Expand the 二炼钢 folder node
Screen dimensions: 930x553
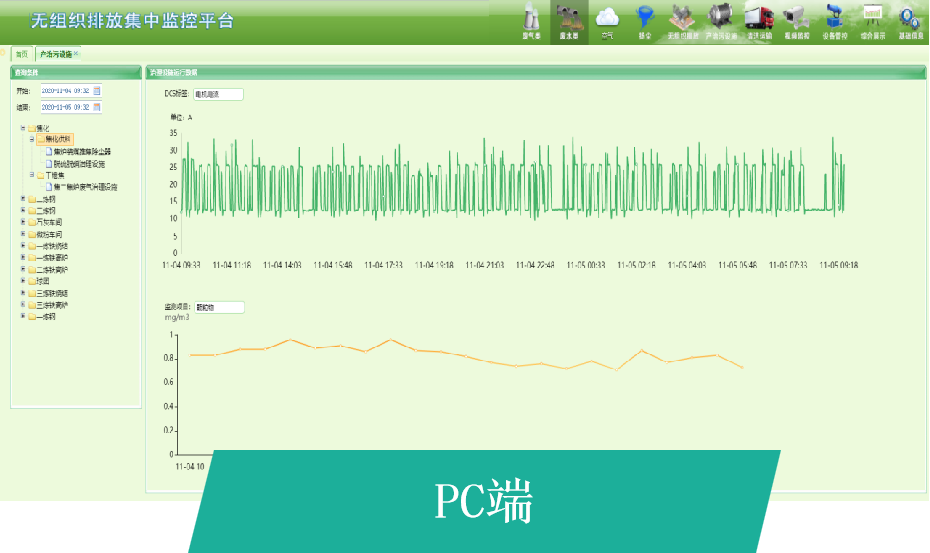pyautogui.click(x=23, y=211)
